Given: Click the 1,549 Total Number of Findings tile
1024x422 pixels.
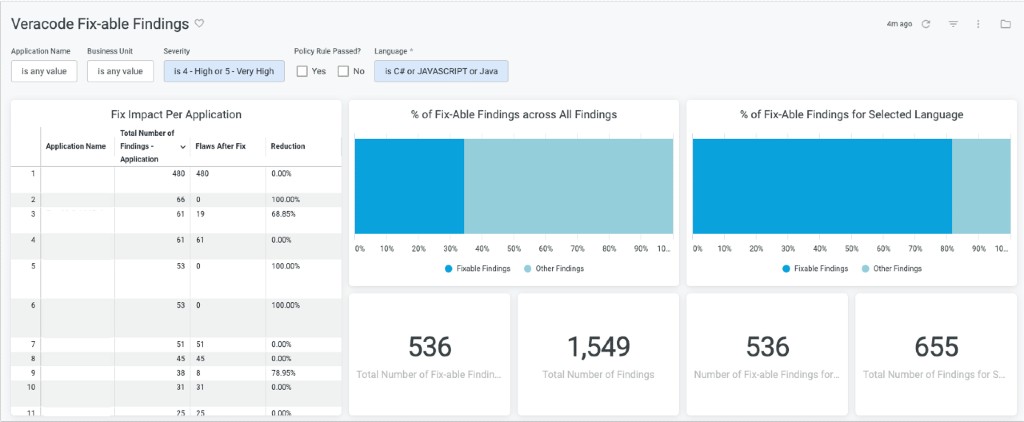Looking at the screenshot, I should 598,354.
